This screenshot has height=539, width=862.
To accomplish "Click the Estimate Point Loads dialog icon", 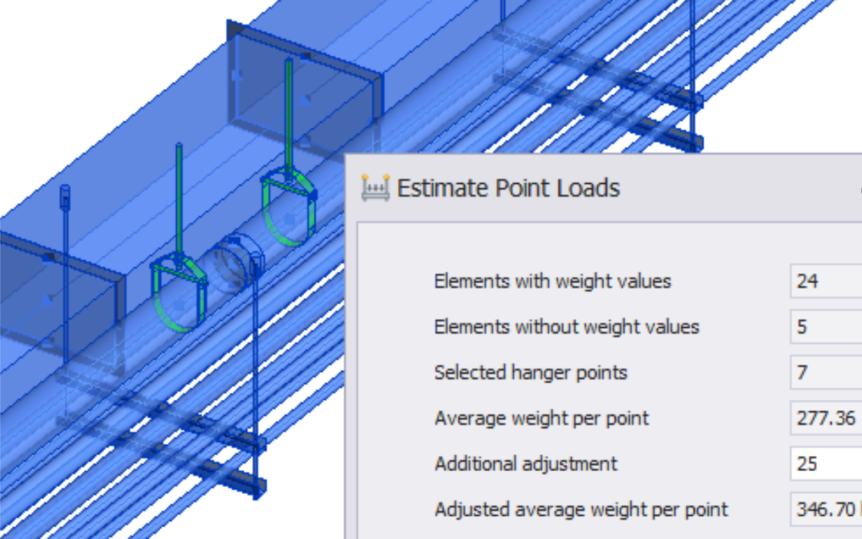I will (374, 187).
